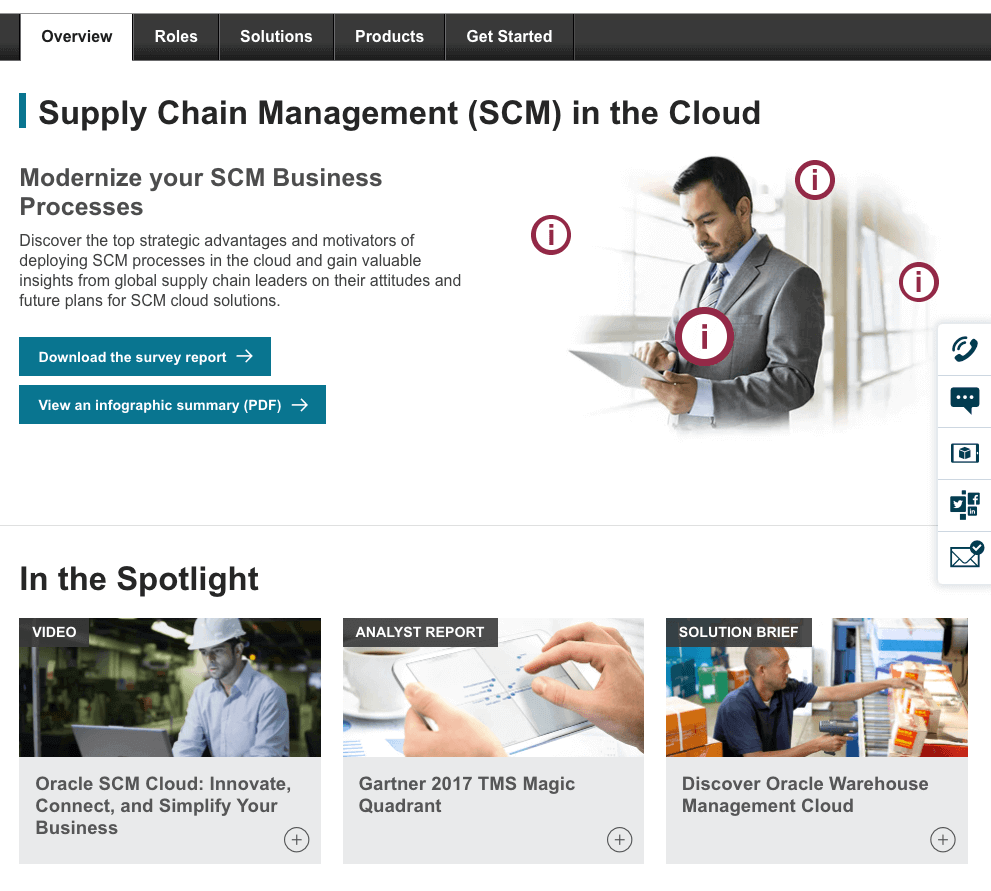Viewport: 991px width, 891px height.
Task: Click the info hotspot above man's head
Action: [815, 180]
